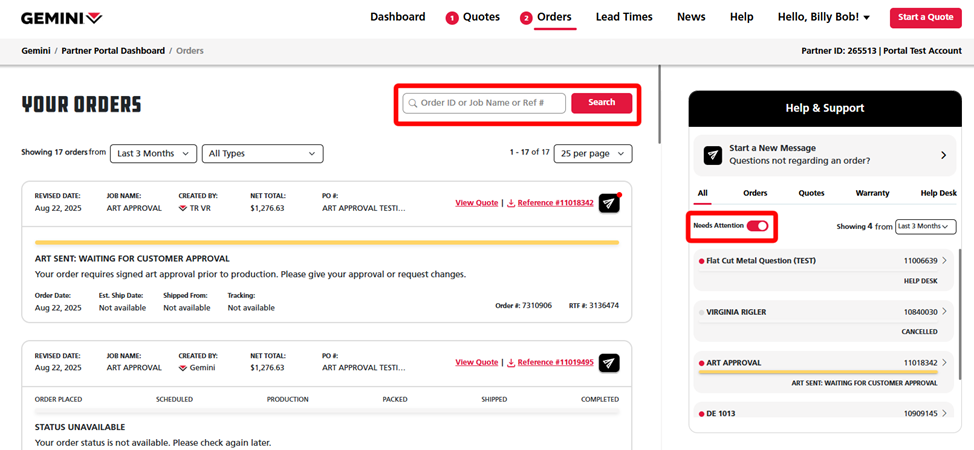
Task: Click the Gemini logo in the header
Action: coord(61,18)
